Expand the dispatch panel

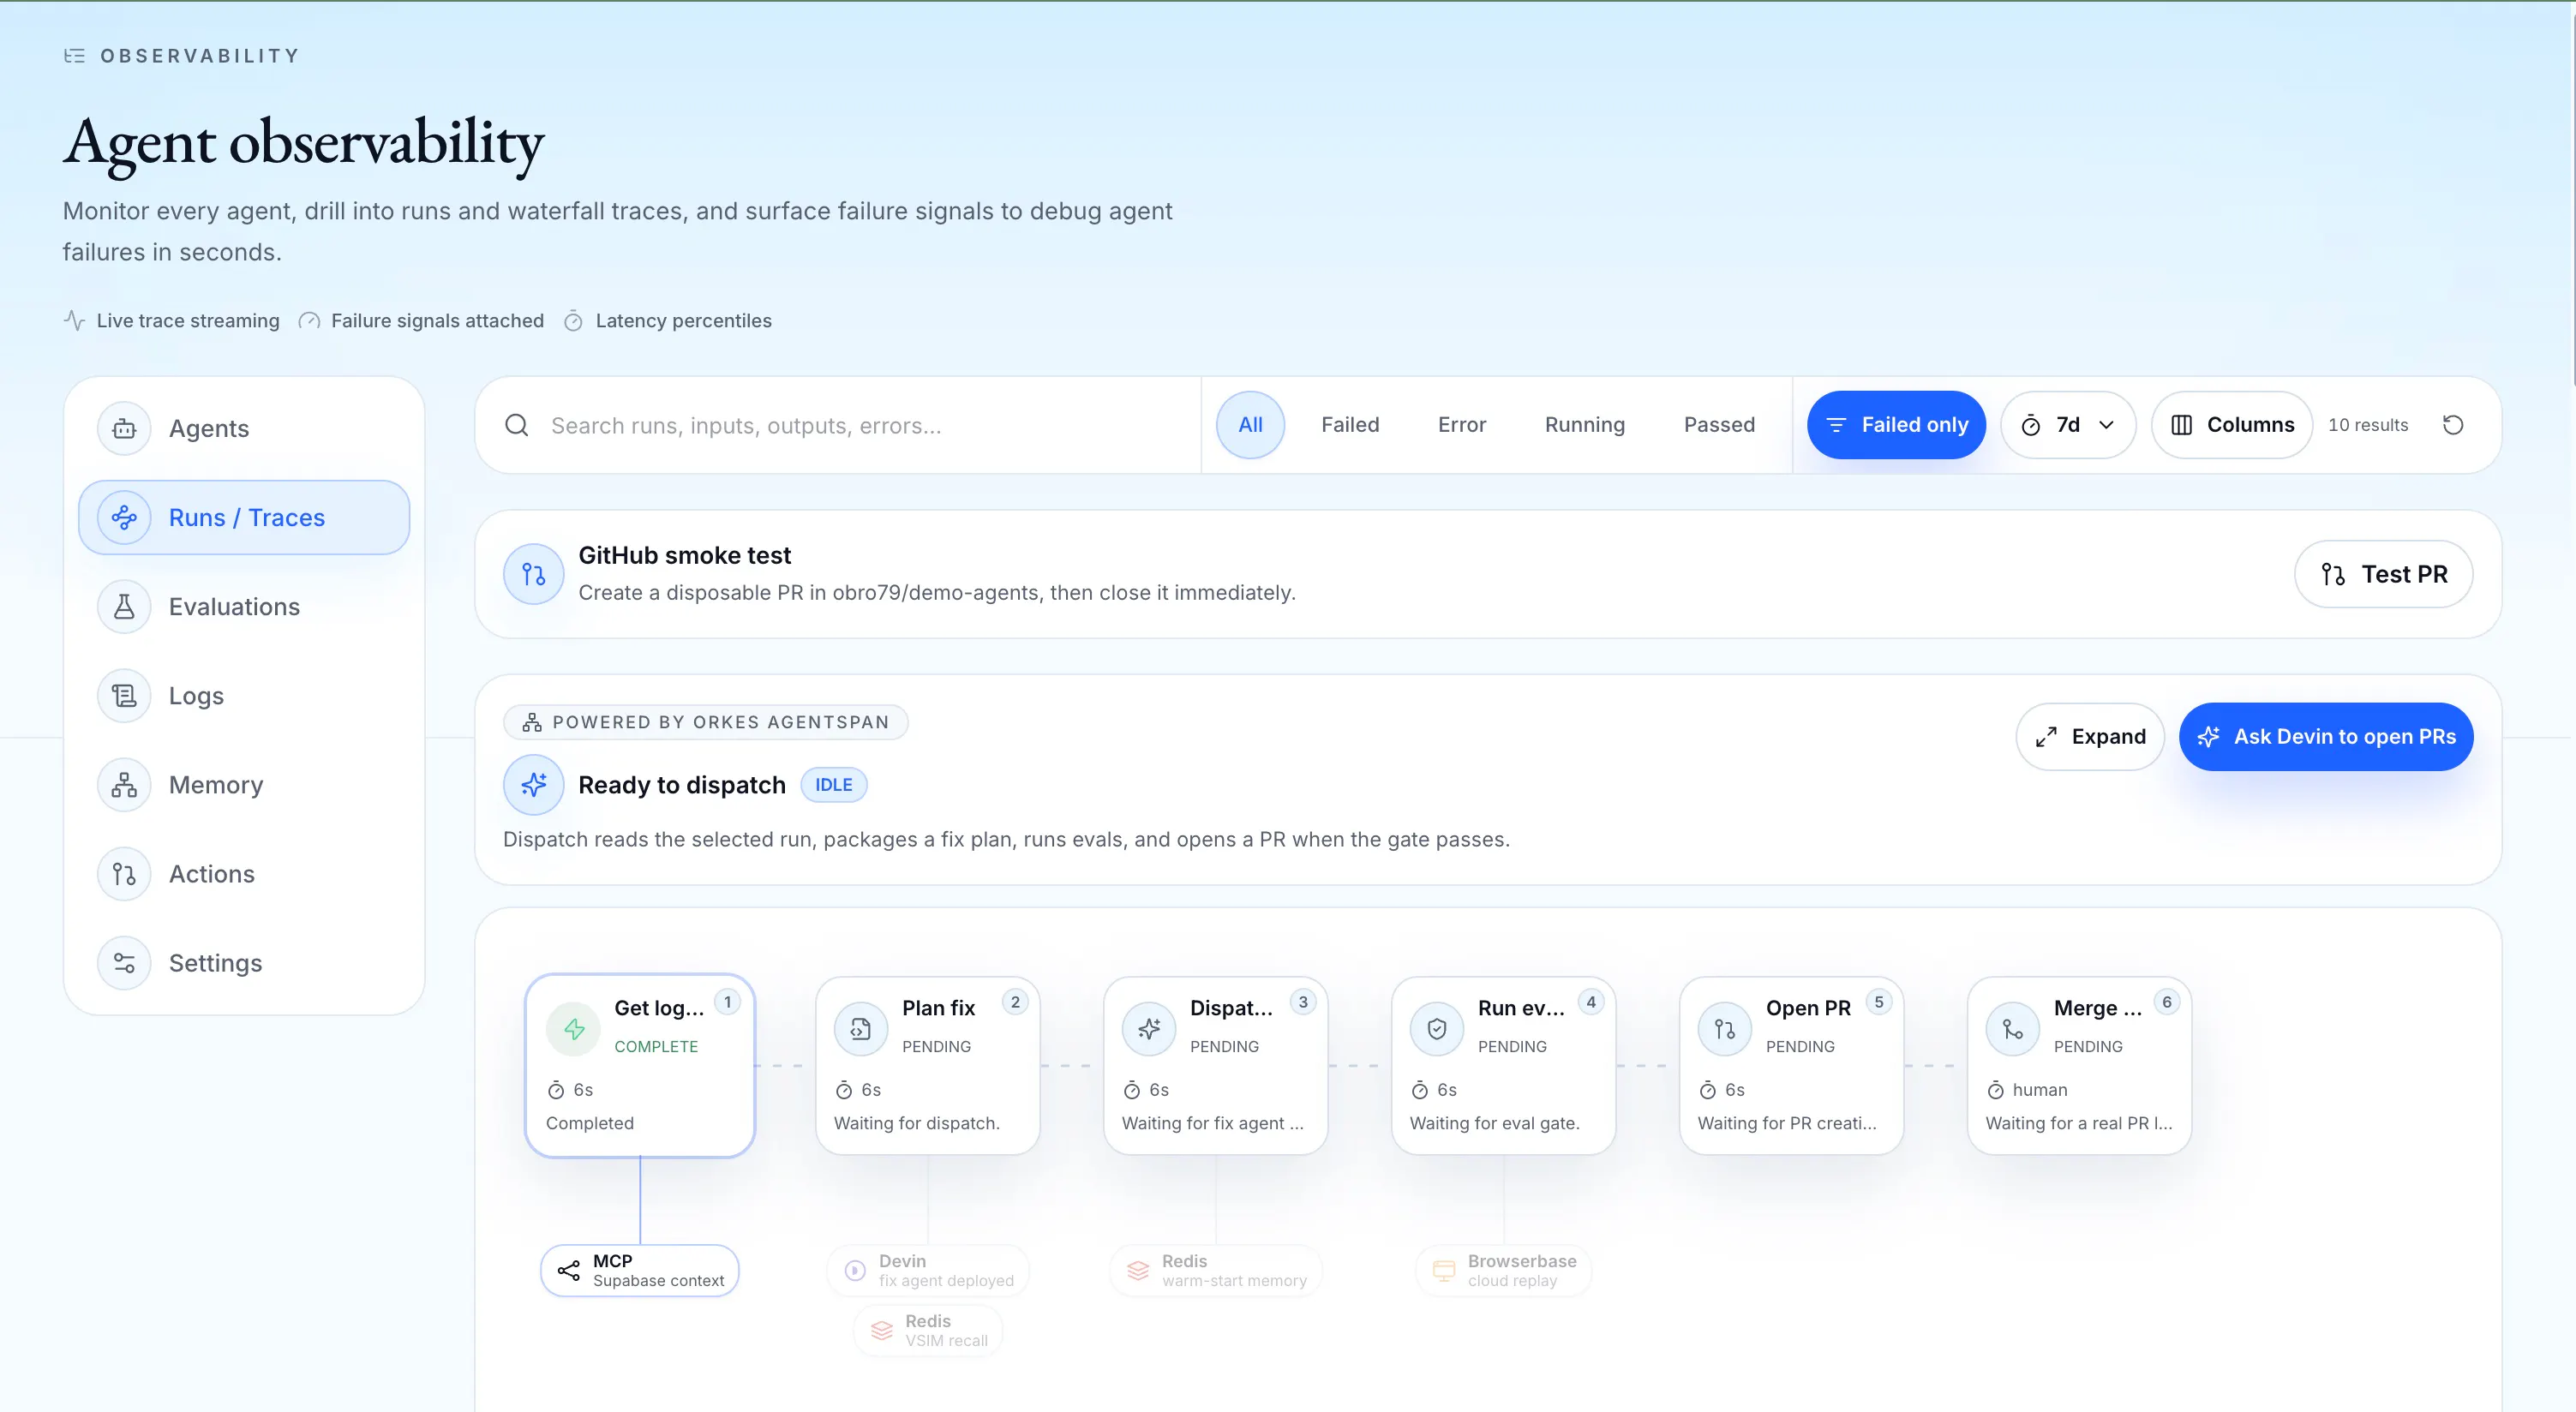coord(2090,737)
